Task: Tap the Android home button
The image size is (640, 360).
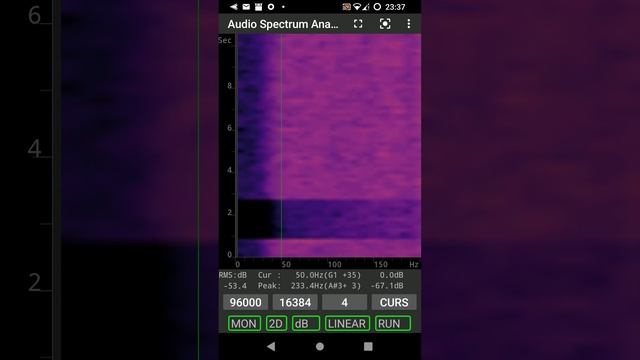Action: click(x=320, y=347)
